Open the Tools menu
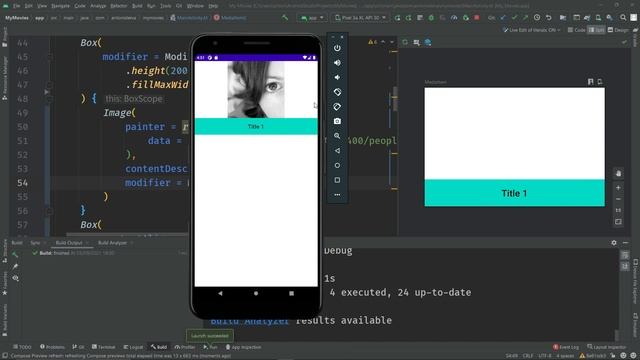640x360 pixels. point(165,6)
